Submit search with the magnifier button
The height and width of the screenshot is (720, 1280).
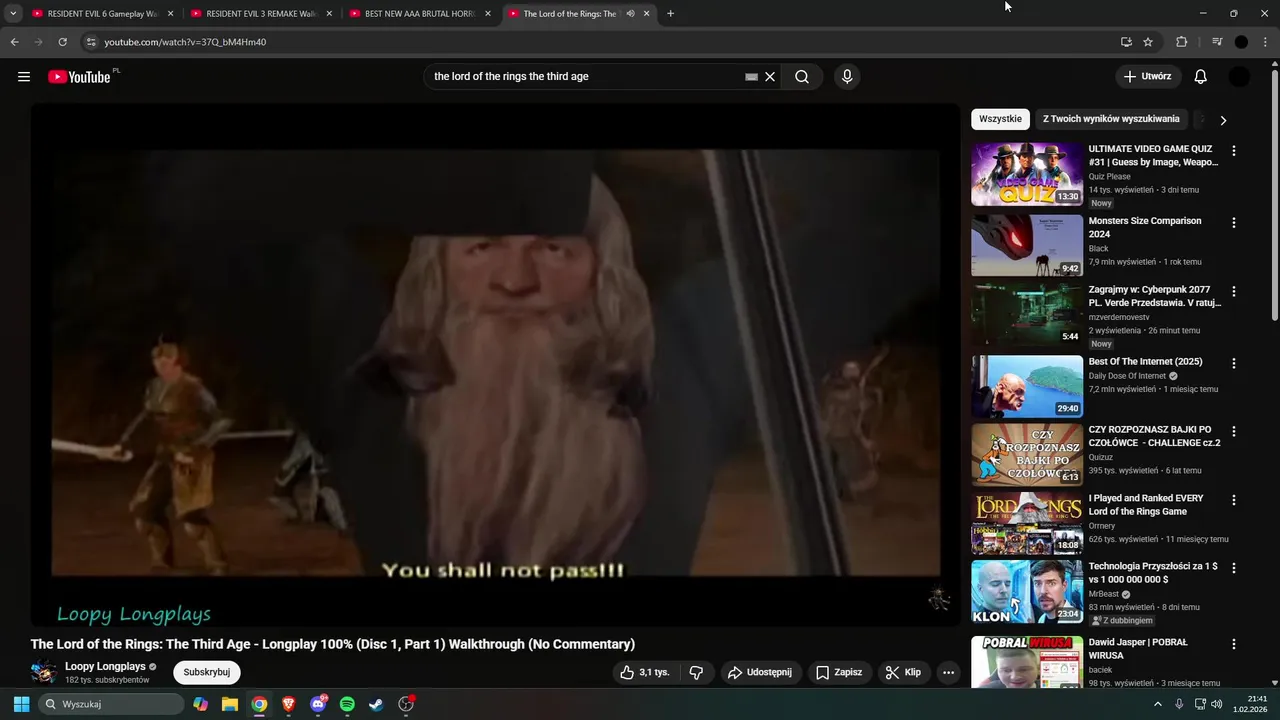coord(802,77)
